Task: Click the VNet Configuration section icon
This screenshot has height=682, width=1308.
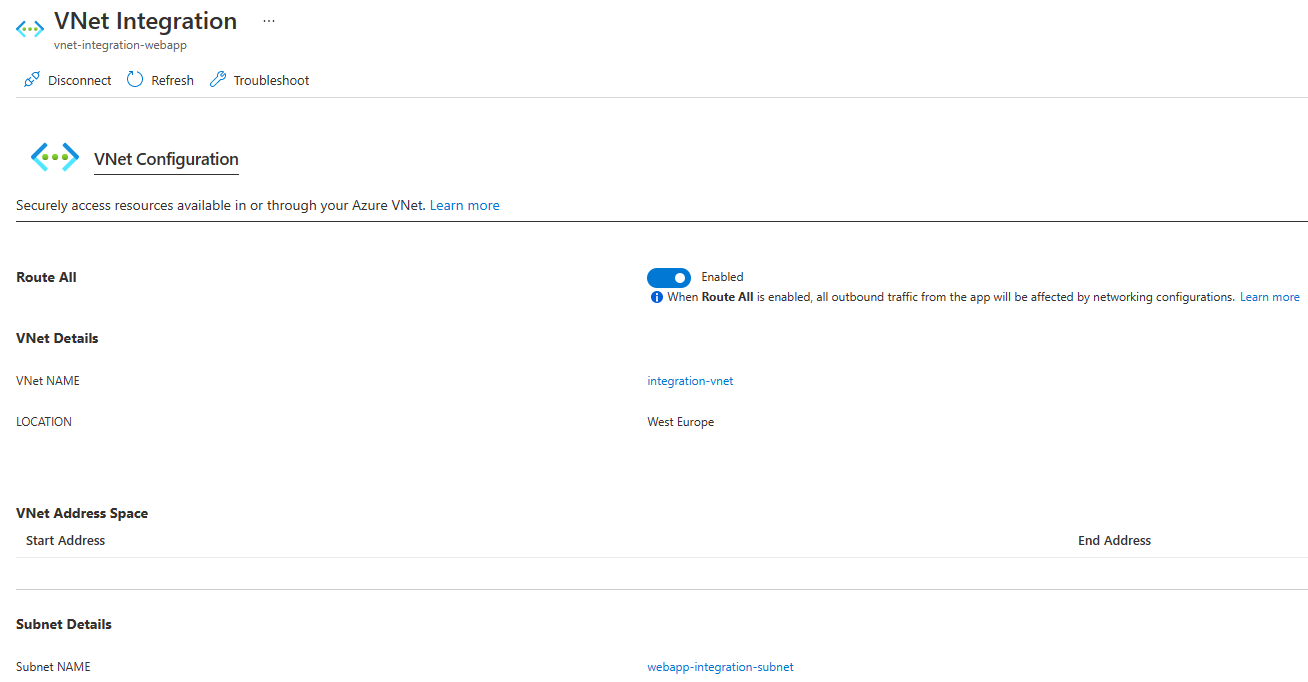Action: point(55,157)
